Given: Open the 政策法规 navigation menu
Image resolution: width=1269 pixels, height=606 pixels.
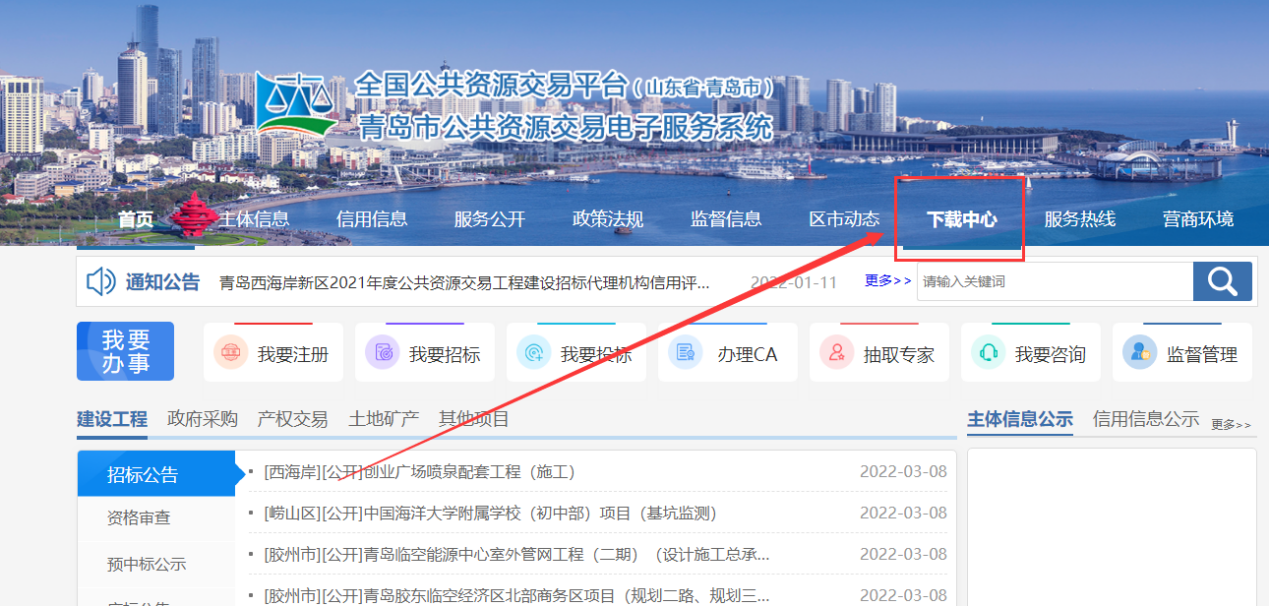Looking at the screenshot, I should coord(607,219).
